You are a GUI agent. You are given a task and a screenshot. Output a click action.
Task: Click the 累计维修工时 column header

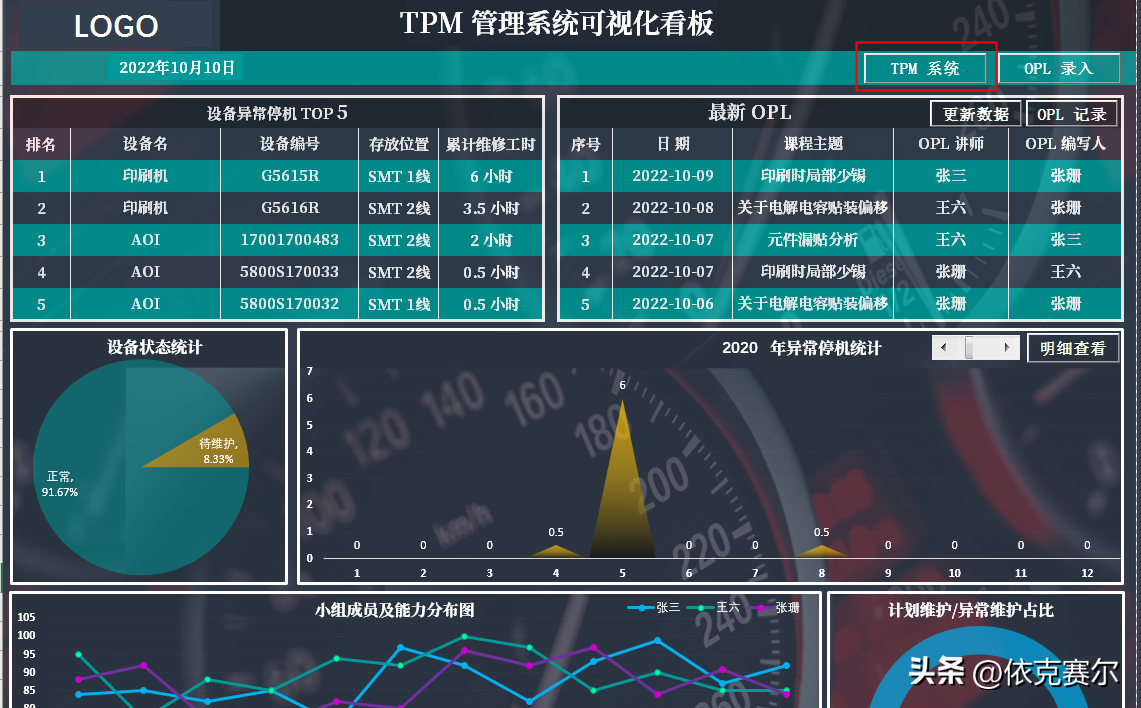(490, 144)
